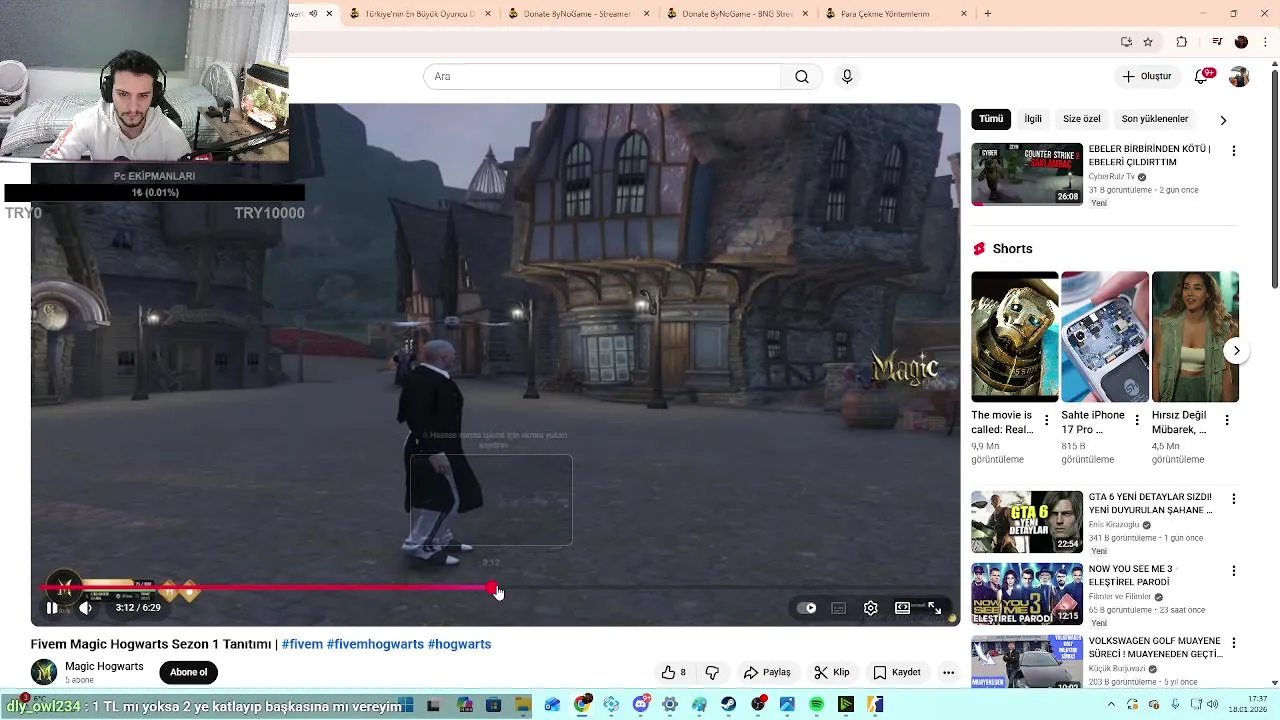Click the Oluştur create button
This screenshot has height=720, width=1280.
[x=1147, y=76]
